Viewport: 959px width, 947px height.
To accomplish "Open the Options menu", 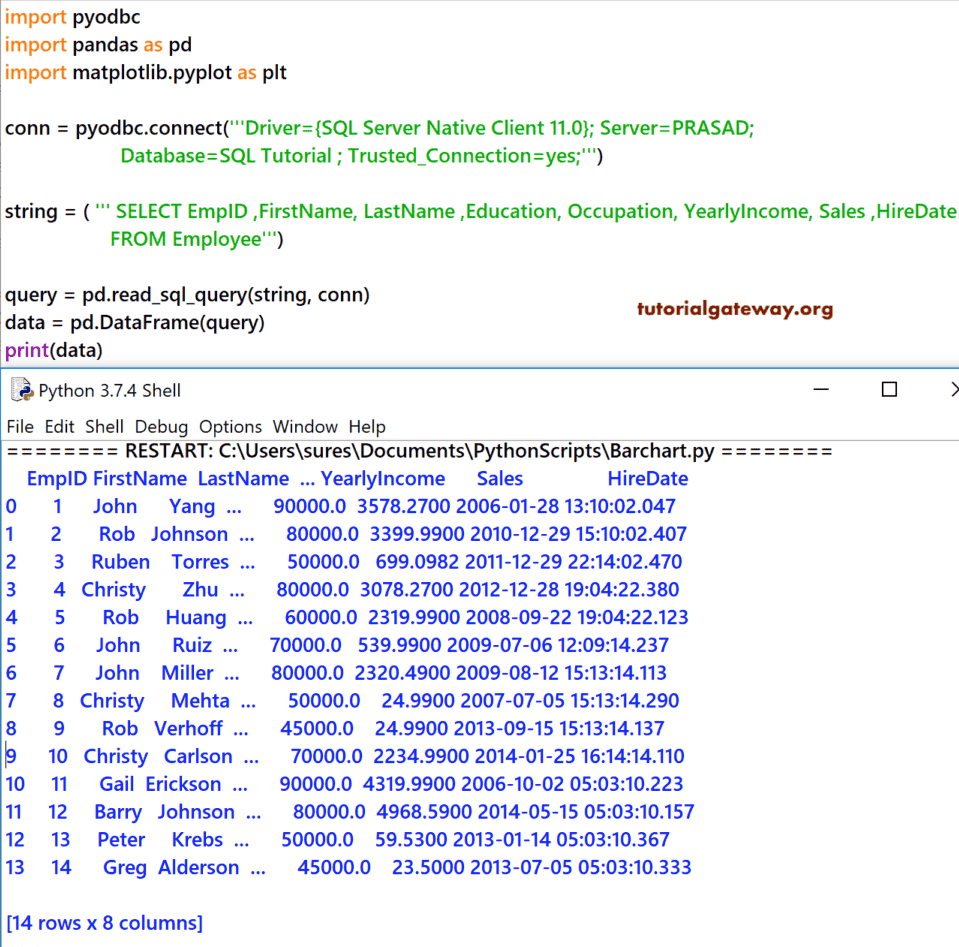I will pos(231,426).
